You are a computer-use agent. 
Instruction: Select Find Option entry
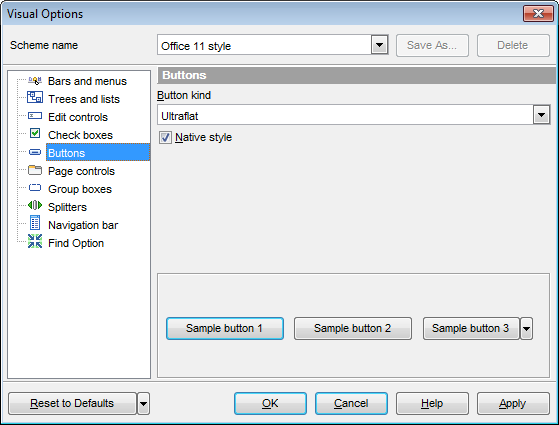coord(76,243)
